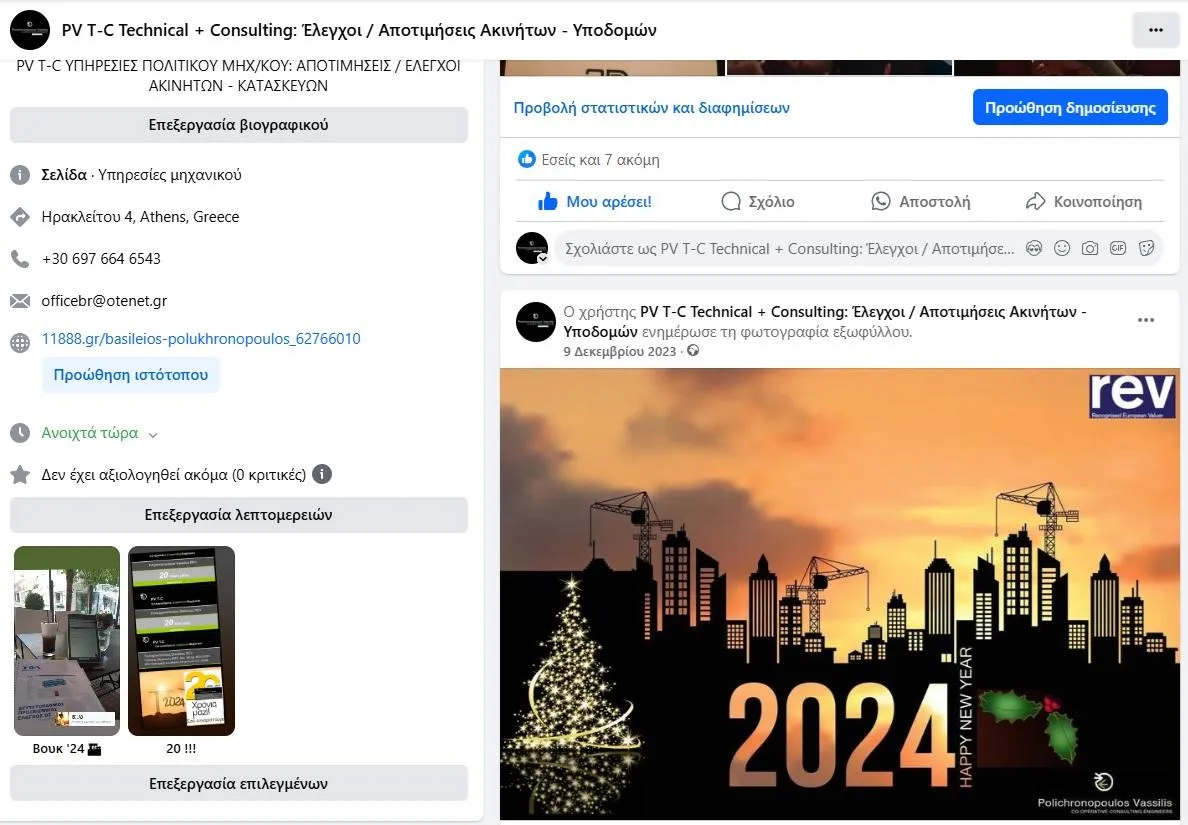Open the emoji picker in comment box
This screenshot has height=825, width=1188.
1062,248
